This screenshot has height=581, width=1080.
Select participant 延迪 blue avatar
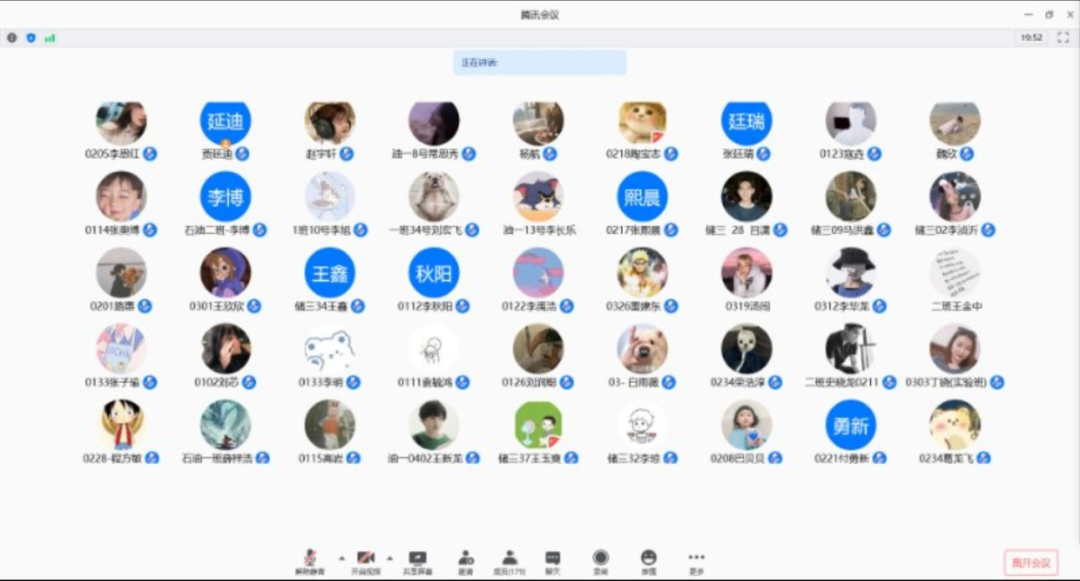coord(225,122)
